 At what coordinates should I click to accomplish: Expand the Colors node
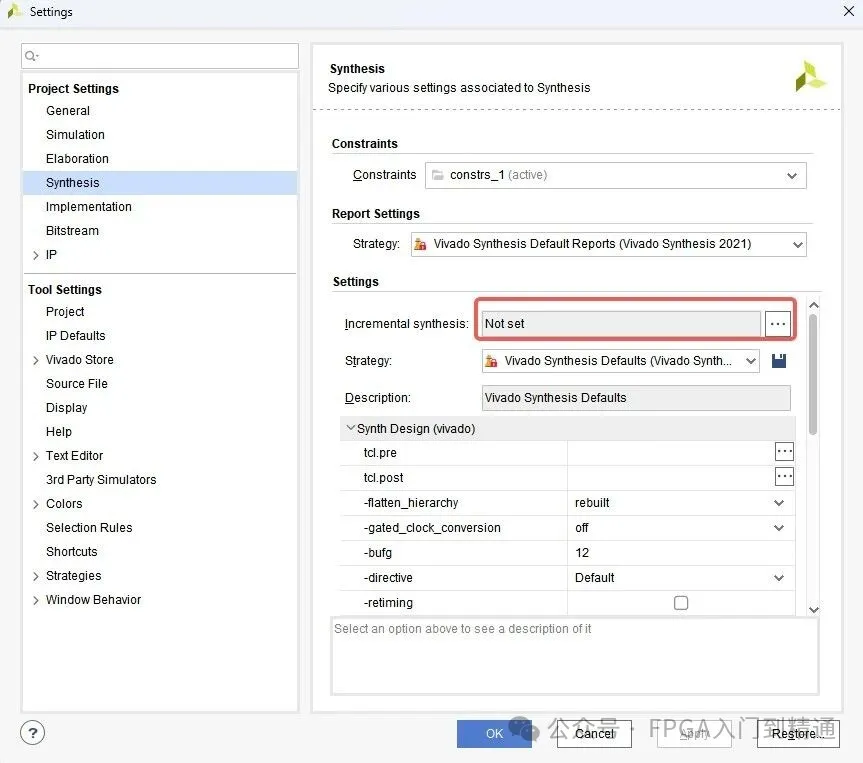(x=36, y=504)
